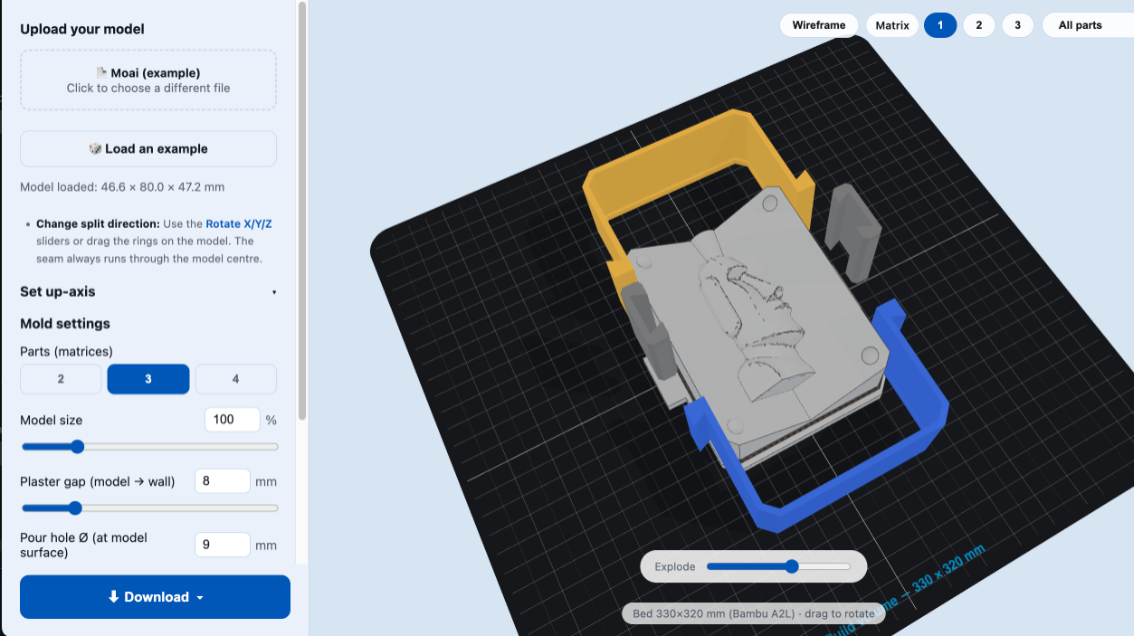
Task: Show matrix part 3 in viewer
Action: pos(1018,25)
